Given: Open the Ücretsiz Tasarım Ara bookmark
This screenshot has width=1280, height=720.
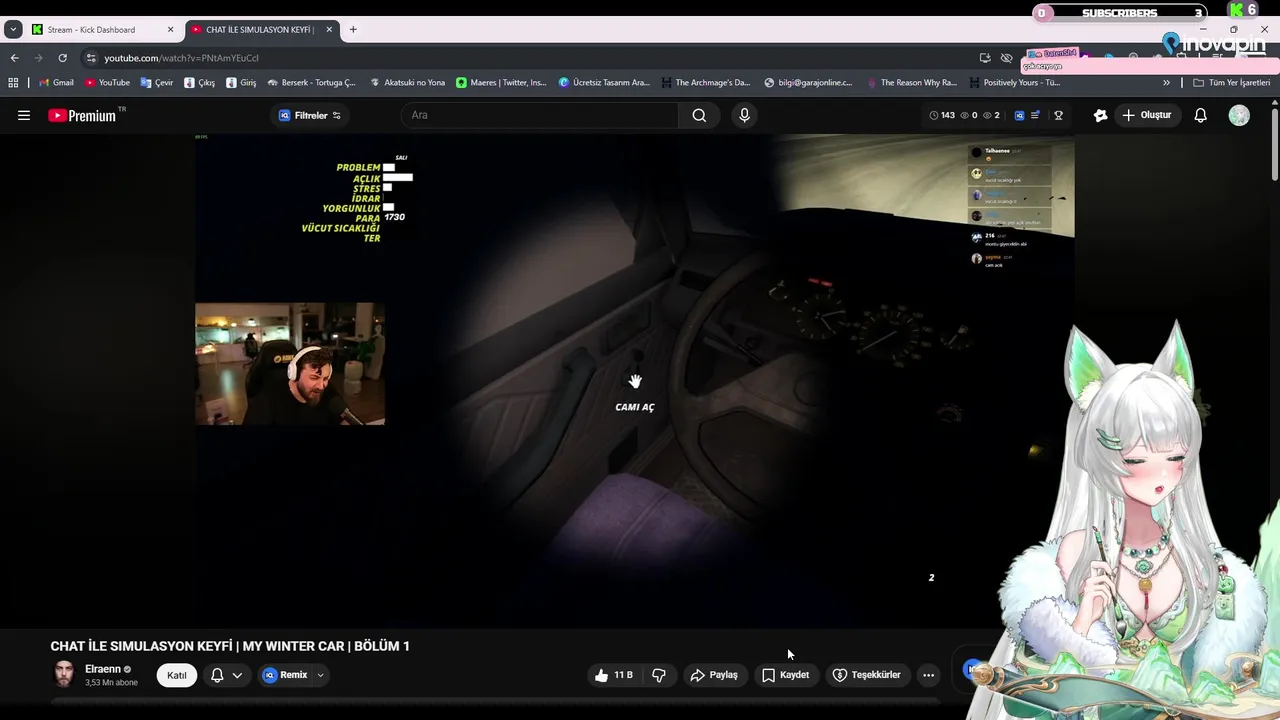Looking at the screenshot, I should (x=604, y=83).
